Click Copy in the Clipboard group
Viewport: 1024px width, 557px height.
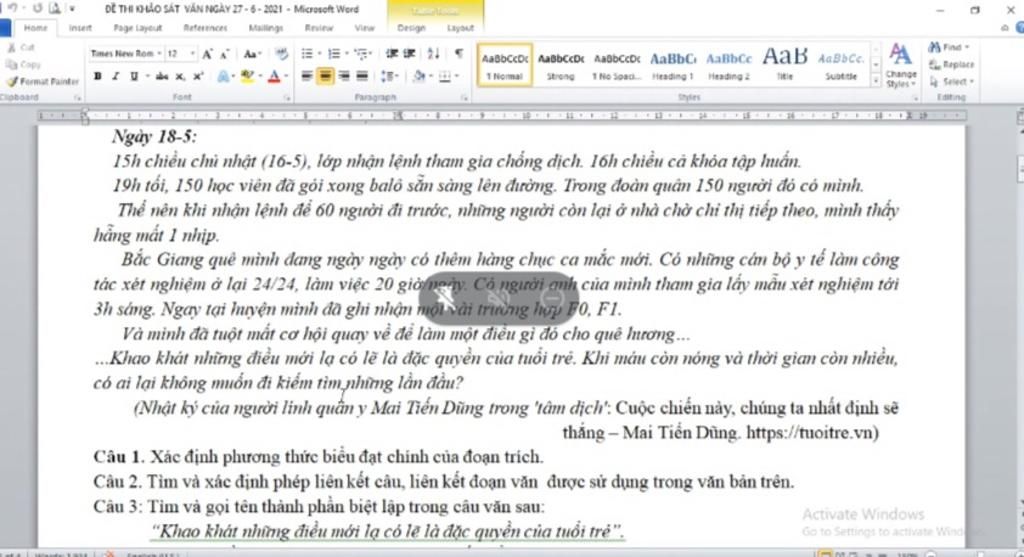(24, 65)
